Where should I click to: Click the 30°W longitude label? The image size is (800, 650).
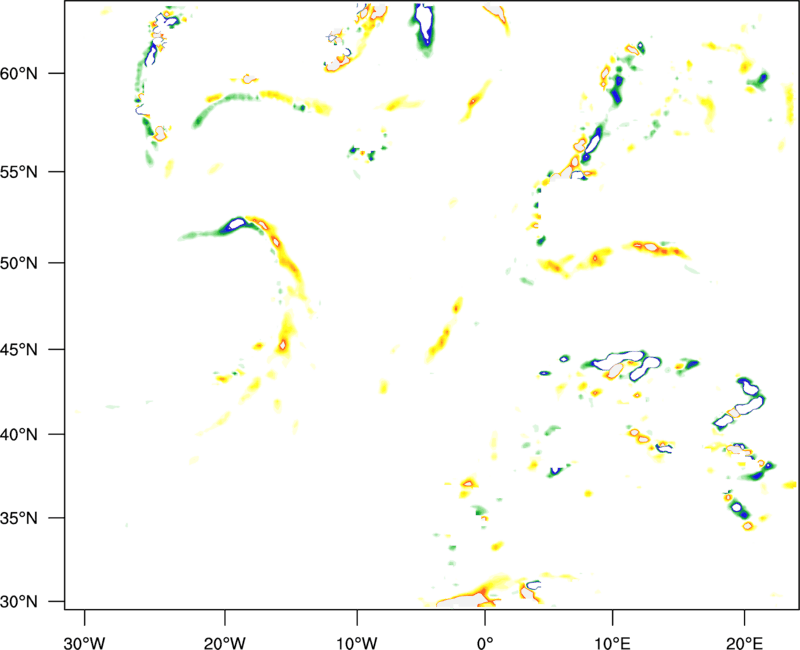pyautogui.click(x=84, y=643)
